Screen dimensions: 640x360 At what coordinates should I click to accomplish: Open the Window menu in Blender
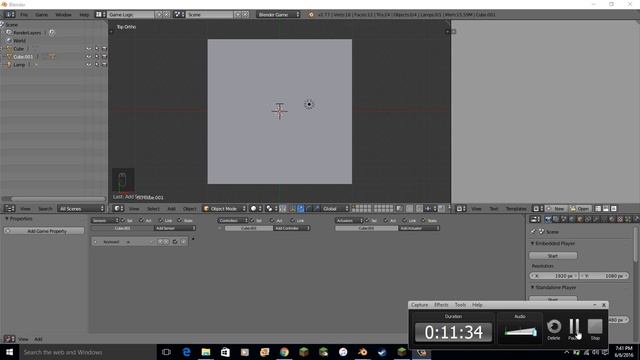pyautogui.click(x=63, y=14)
